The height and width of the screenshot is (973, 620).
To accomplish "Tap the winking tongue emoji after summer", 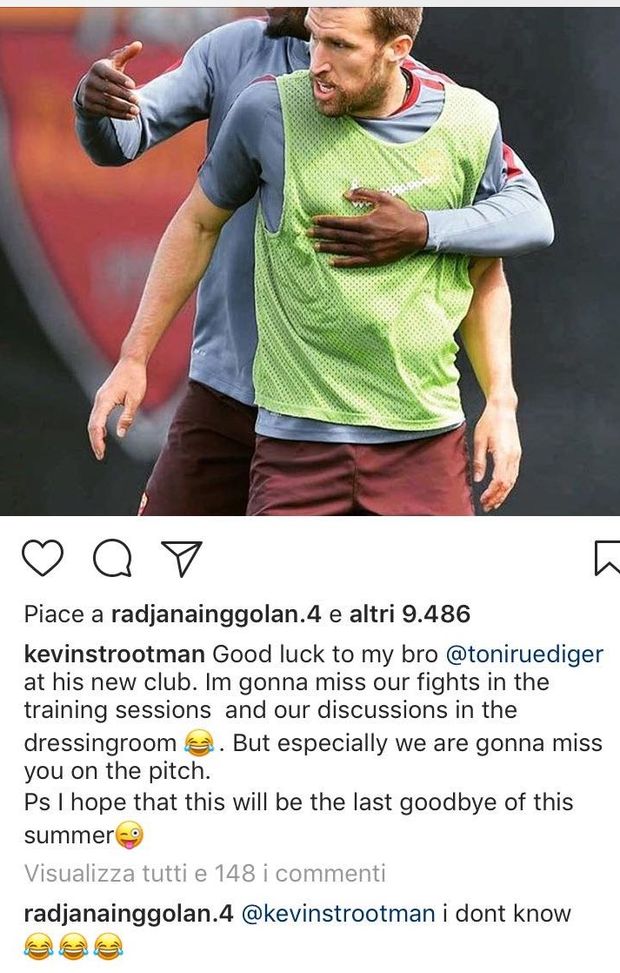I will click(129, 835).
